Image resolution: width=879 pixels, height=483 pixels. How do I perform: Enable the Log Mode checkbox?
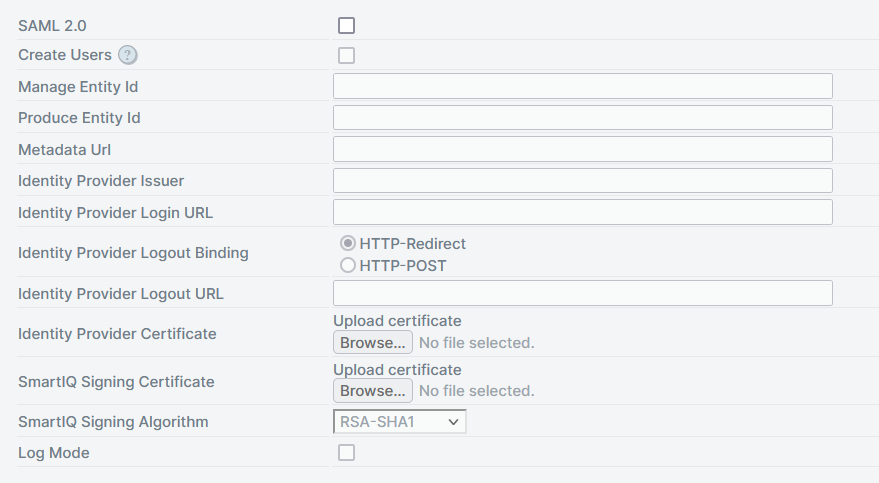pyautogui.click(x=346, y=452)
